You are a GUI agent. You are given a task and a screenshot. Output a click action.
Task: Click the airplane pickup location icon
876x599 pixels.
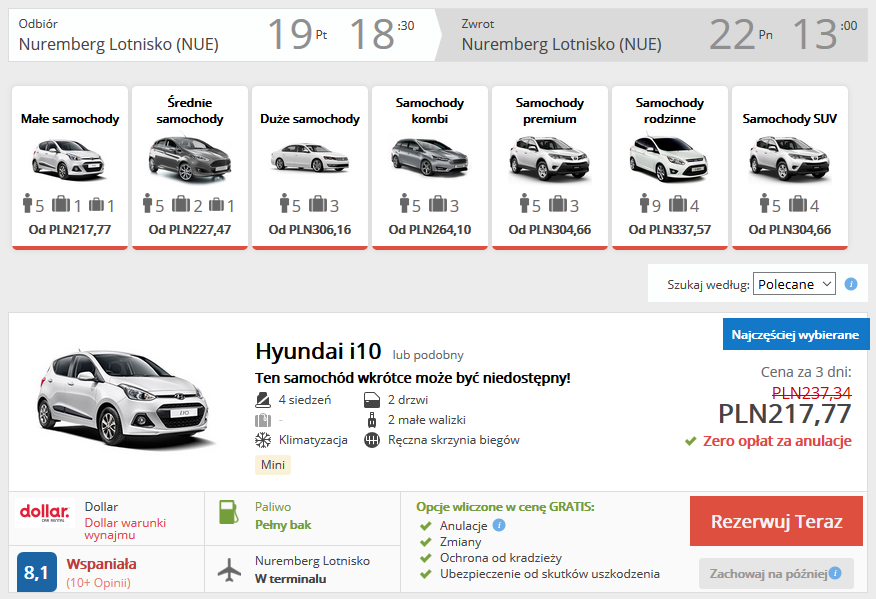(229, 570)
